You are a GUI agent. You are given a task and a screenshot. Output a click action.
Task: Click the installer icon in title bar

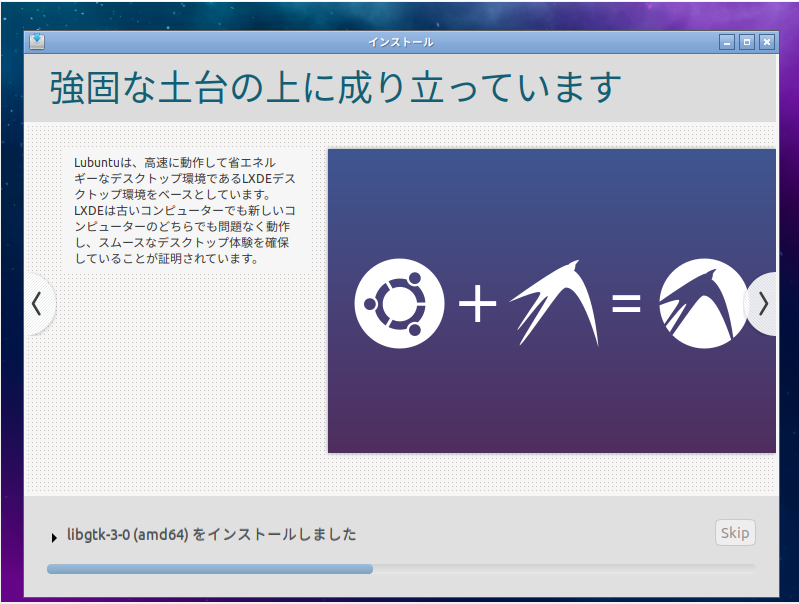(37, 42)
